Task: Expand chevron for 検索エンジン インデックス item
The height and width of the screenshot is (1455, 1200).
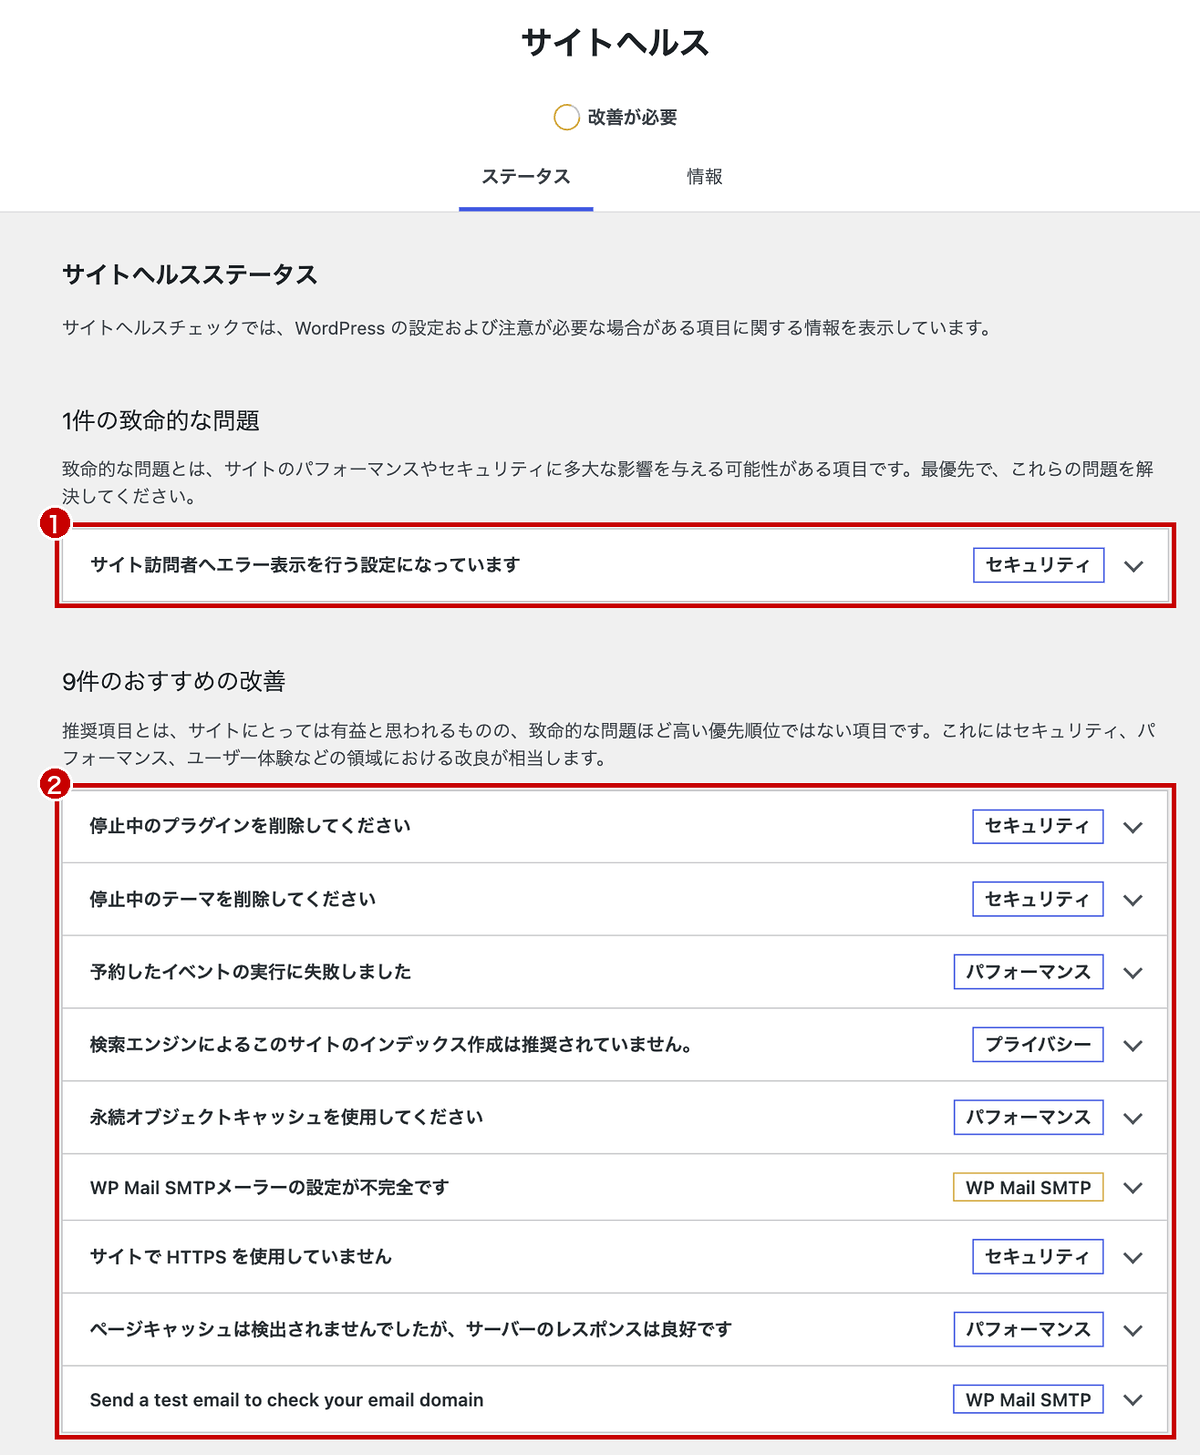Action: click(x=1133, y=1046)
